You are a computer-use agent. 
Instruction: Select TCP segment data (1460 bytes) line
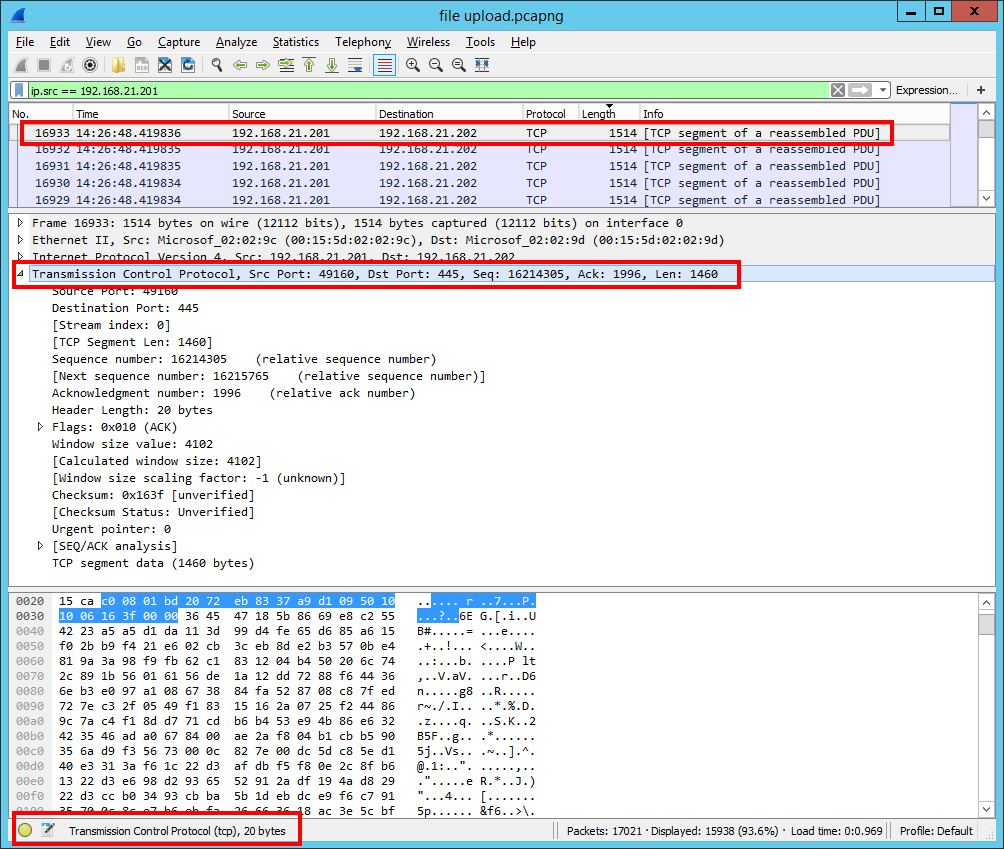coord(153,563)
